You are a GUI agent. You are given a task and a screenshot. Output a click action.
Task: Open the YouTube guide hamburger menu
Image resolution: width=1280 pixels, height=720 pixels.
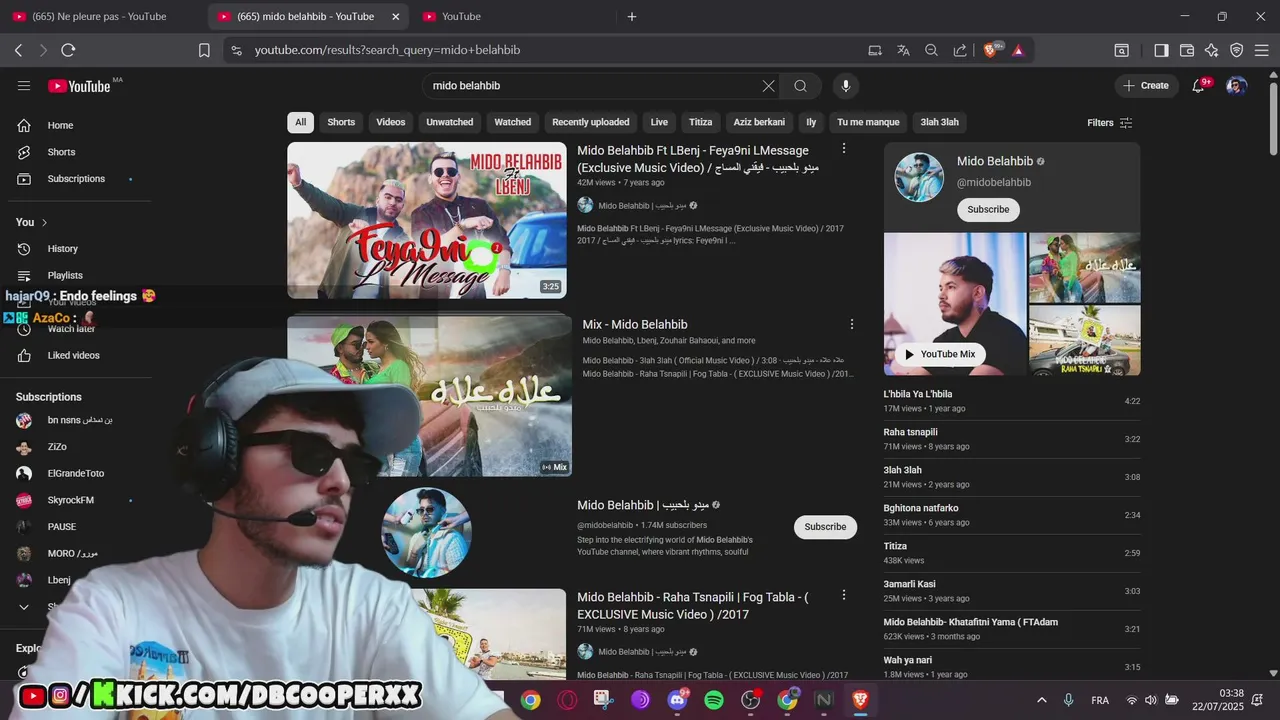pyautogui.click(x=24, y=86)
